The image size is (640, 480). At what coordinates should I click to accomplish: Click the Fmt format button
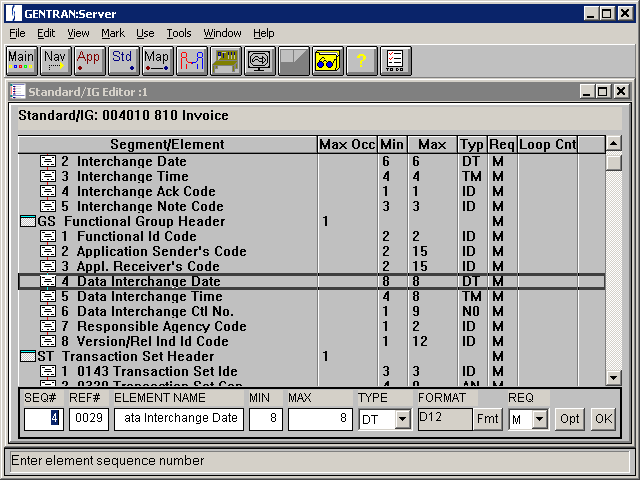point(488,419)
